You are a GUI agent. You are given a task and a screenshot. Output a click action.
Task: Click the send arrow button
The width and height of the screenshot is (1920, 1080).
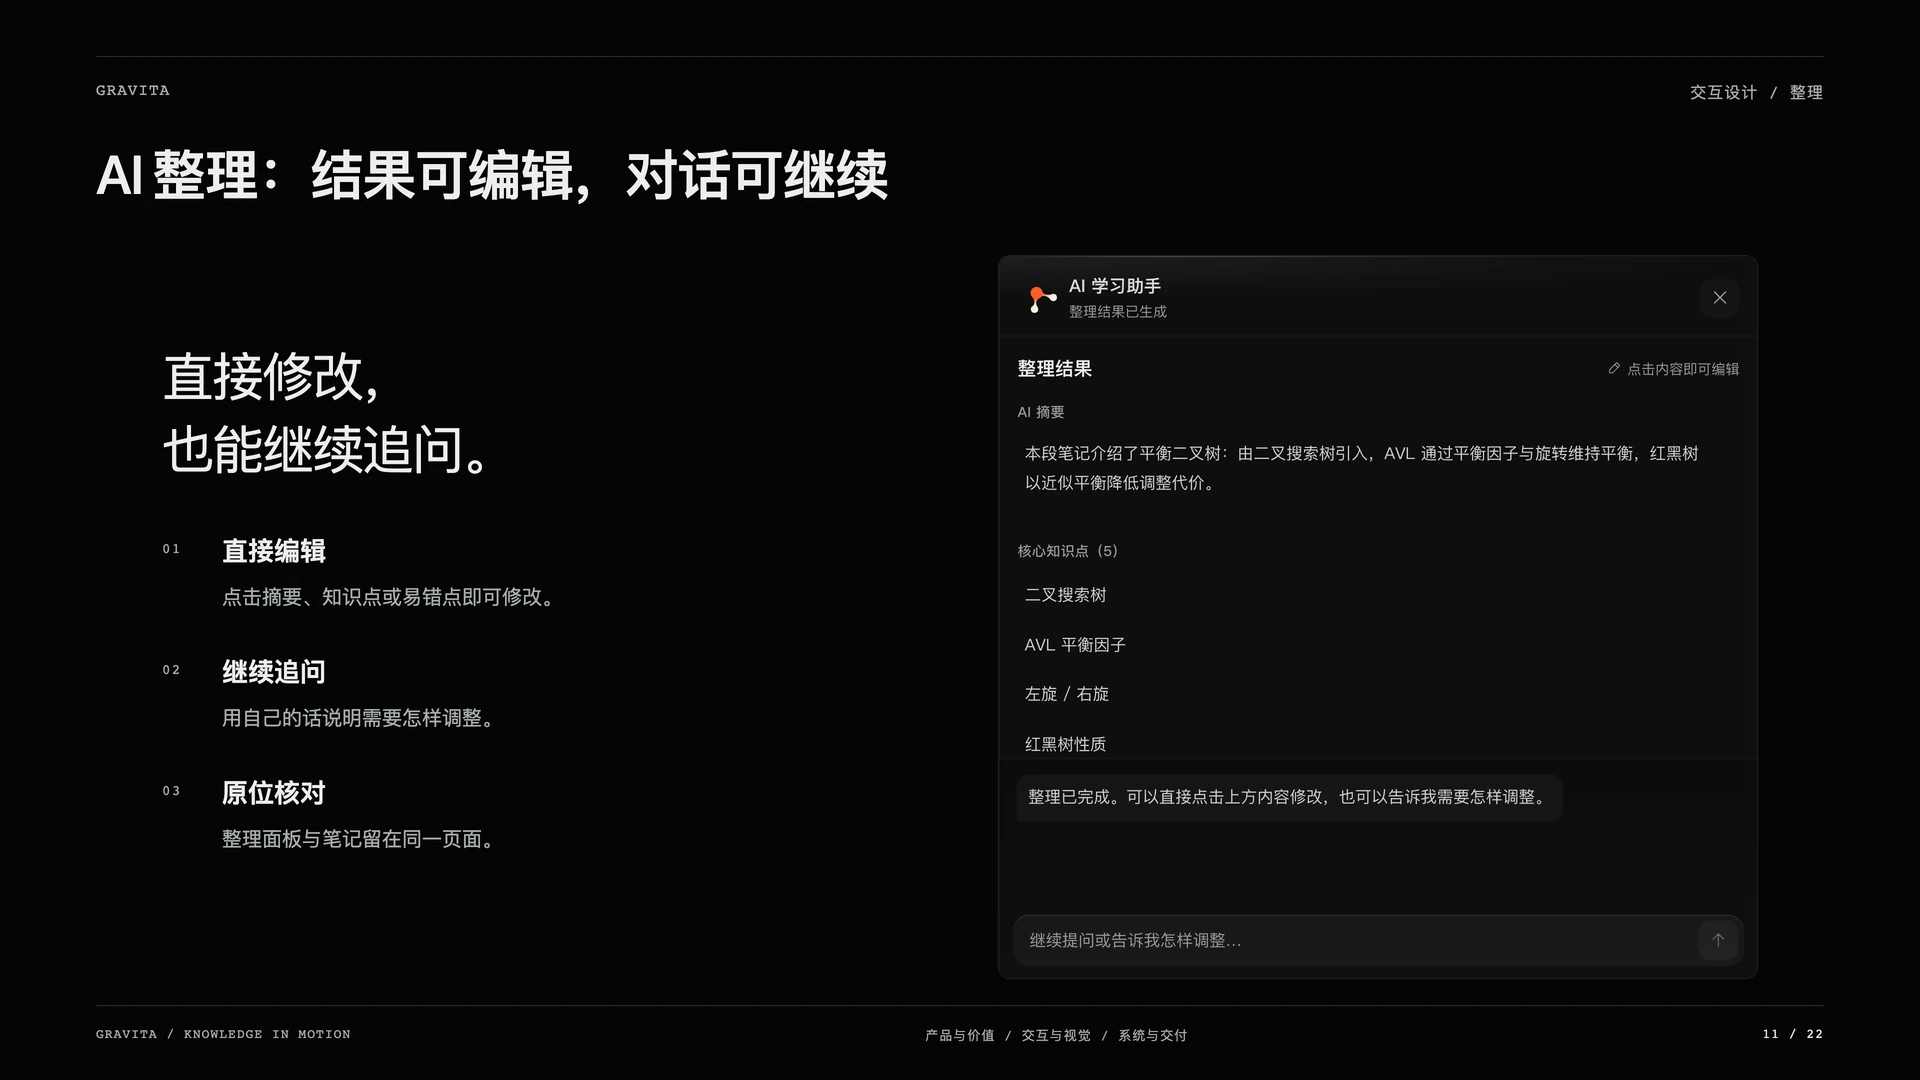coord(1718,940)
